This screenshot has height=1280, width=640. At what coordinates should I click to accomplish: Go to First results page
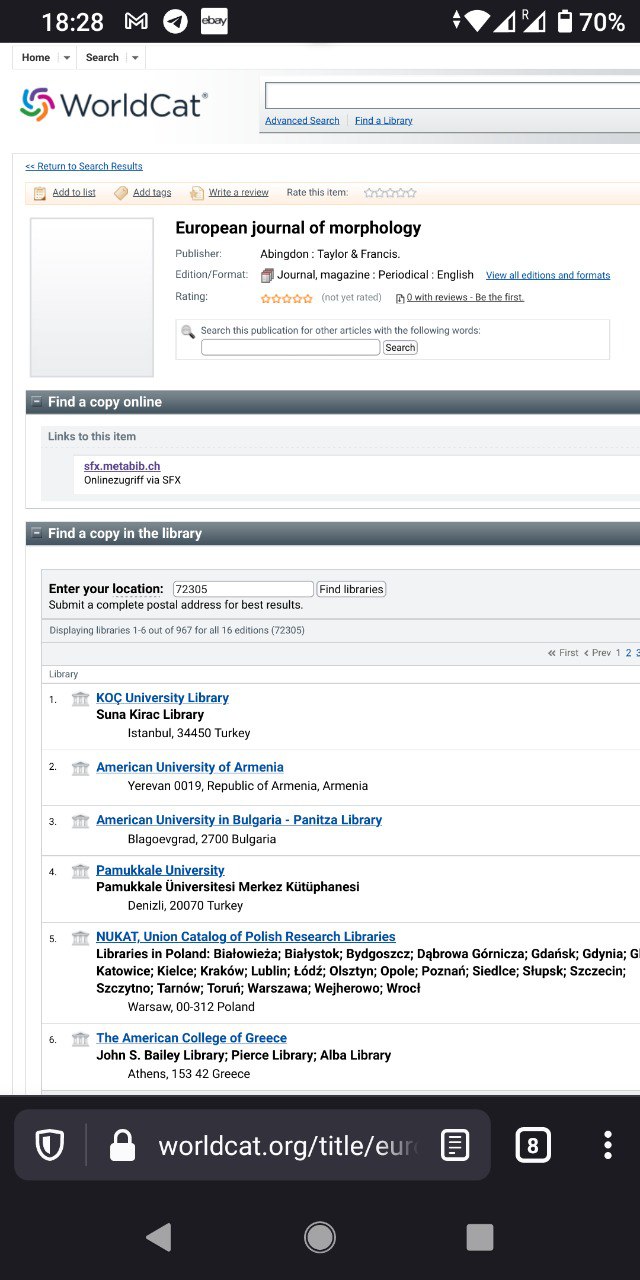563,653
